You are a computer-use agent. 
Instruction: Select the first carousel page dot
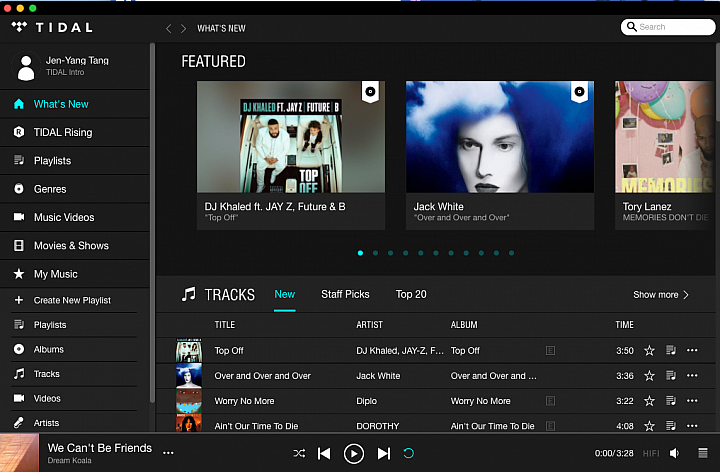click(360, 253)
